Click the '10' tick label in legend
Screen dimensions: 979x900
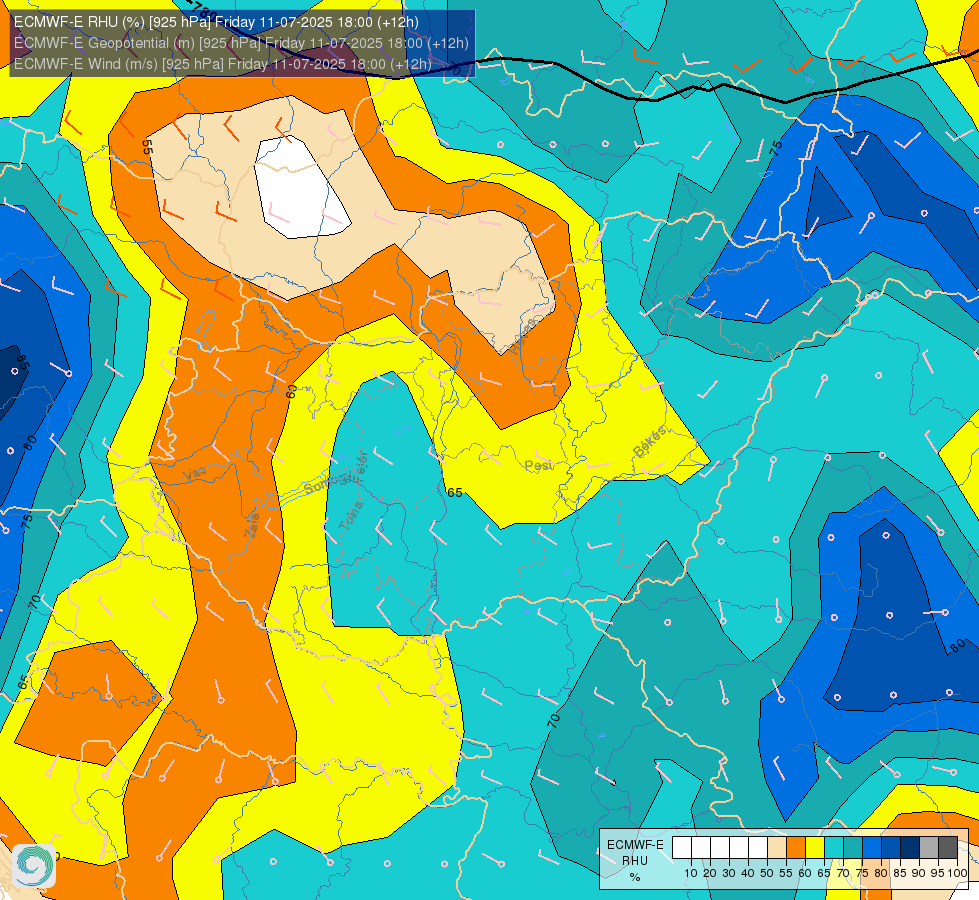pyautogui.click(x=691, y=873)
